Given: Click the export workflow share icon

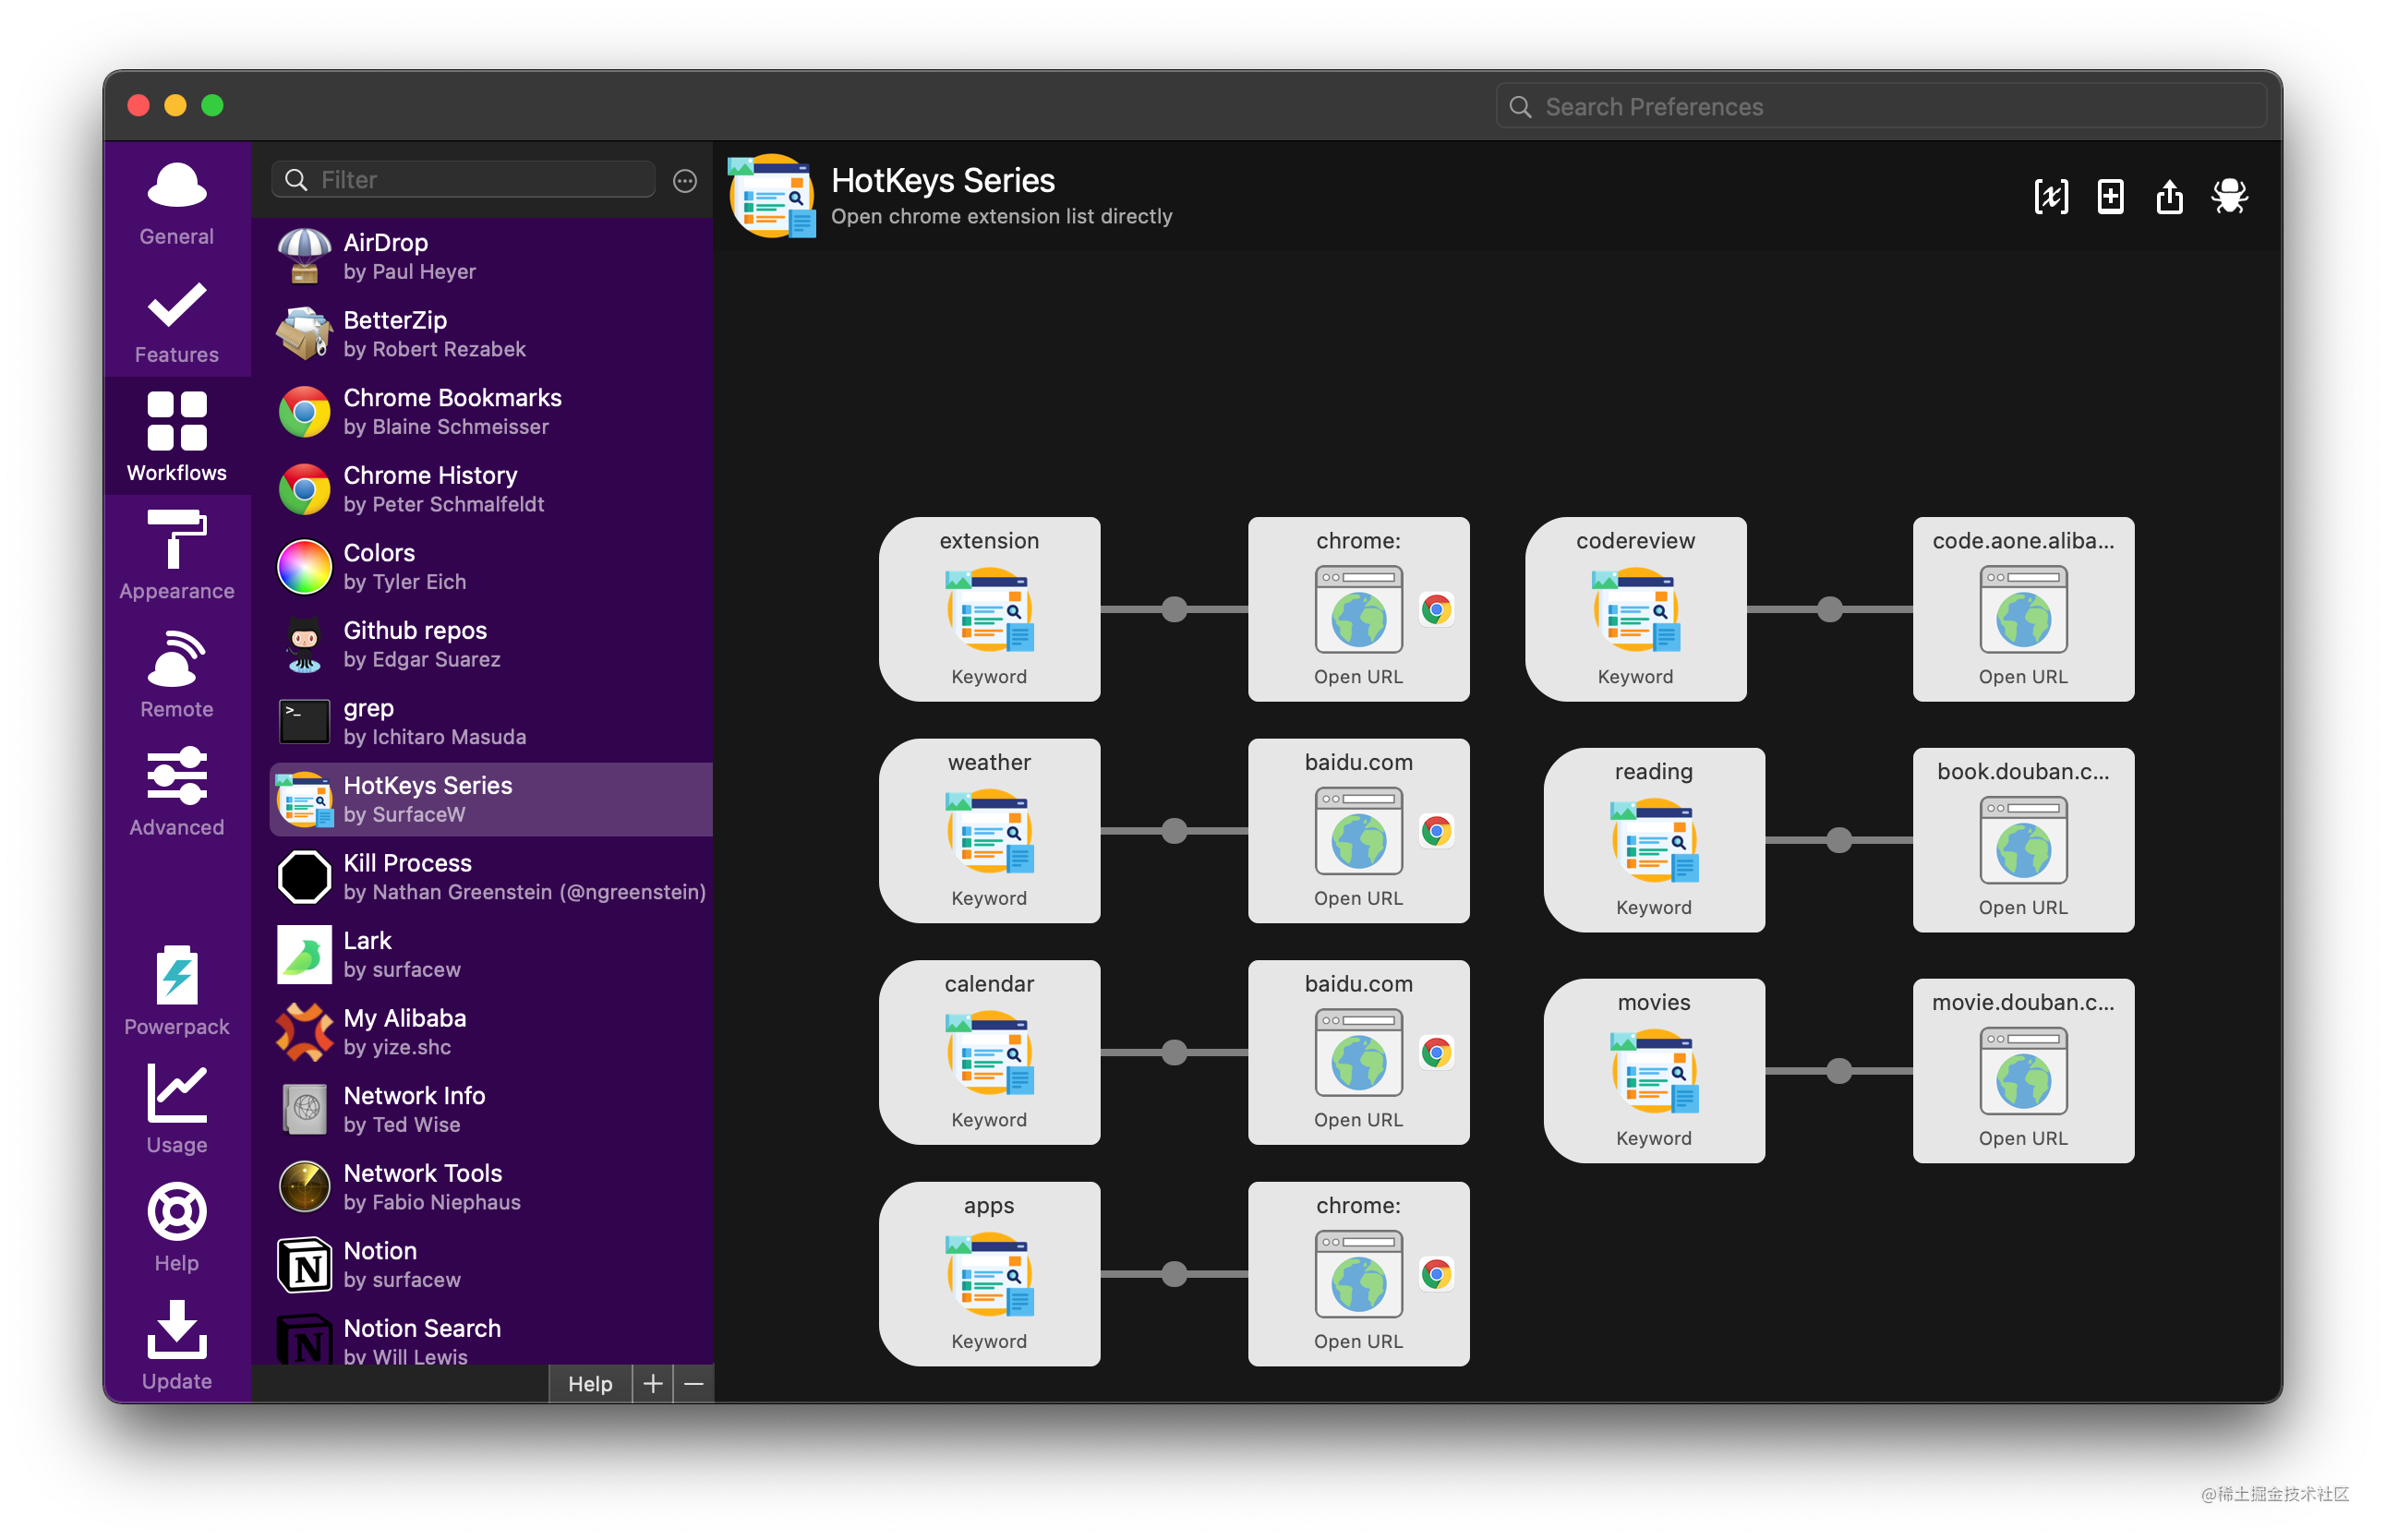Looking at the screenshot, I should (x=2169, y=196).
